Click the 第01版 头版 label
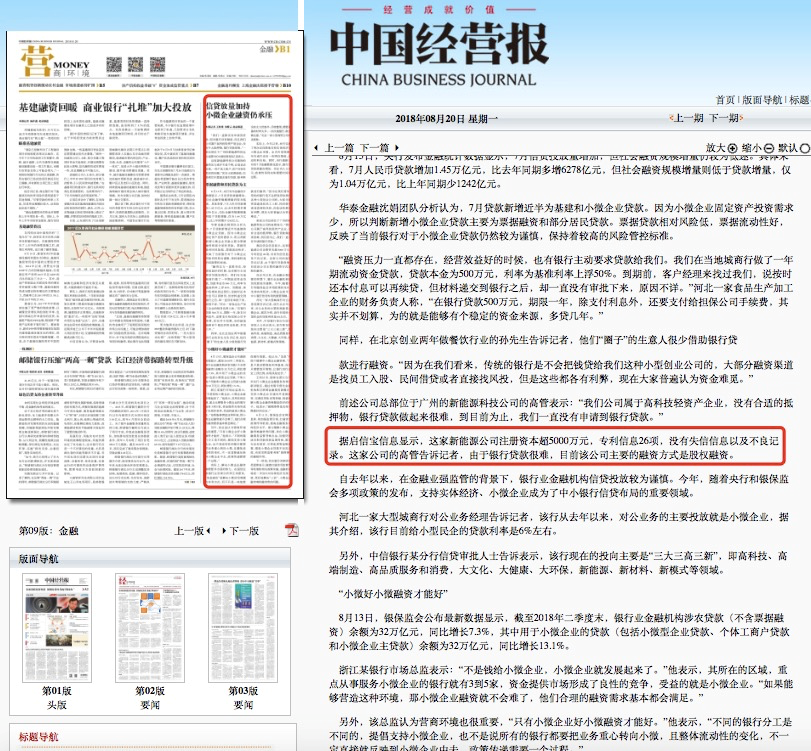Viewport: 811px width, 751px height. tap(57, 698)
